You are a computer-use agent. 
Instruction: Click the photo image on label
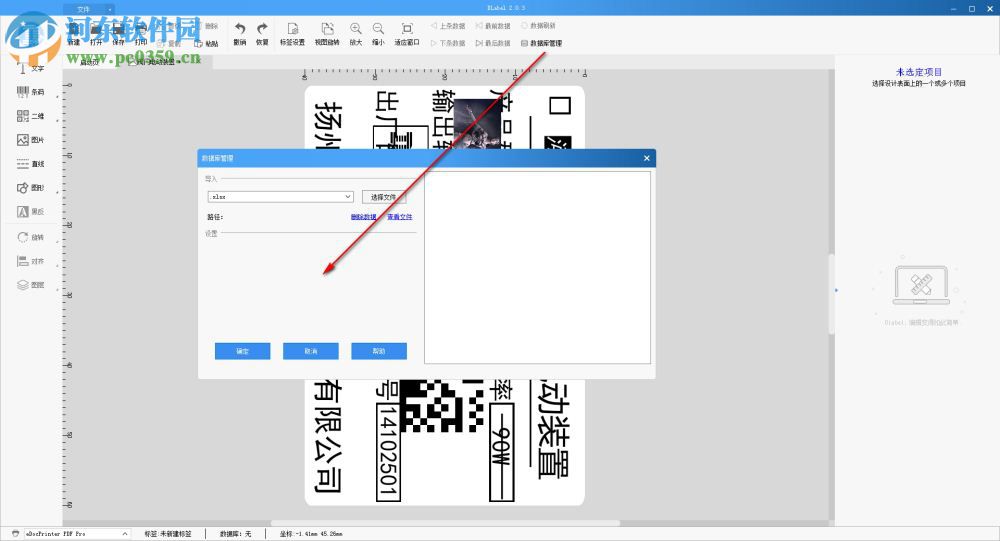pyautogui.click(x=478, y=124)
